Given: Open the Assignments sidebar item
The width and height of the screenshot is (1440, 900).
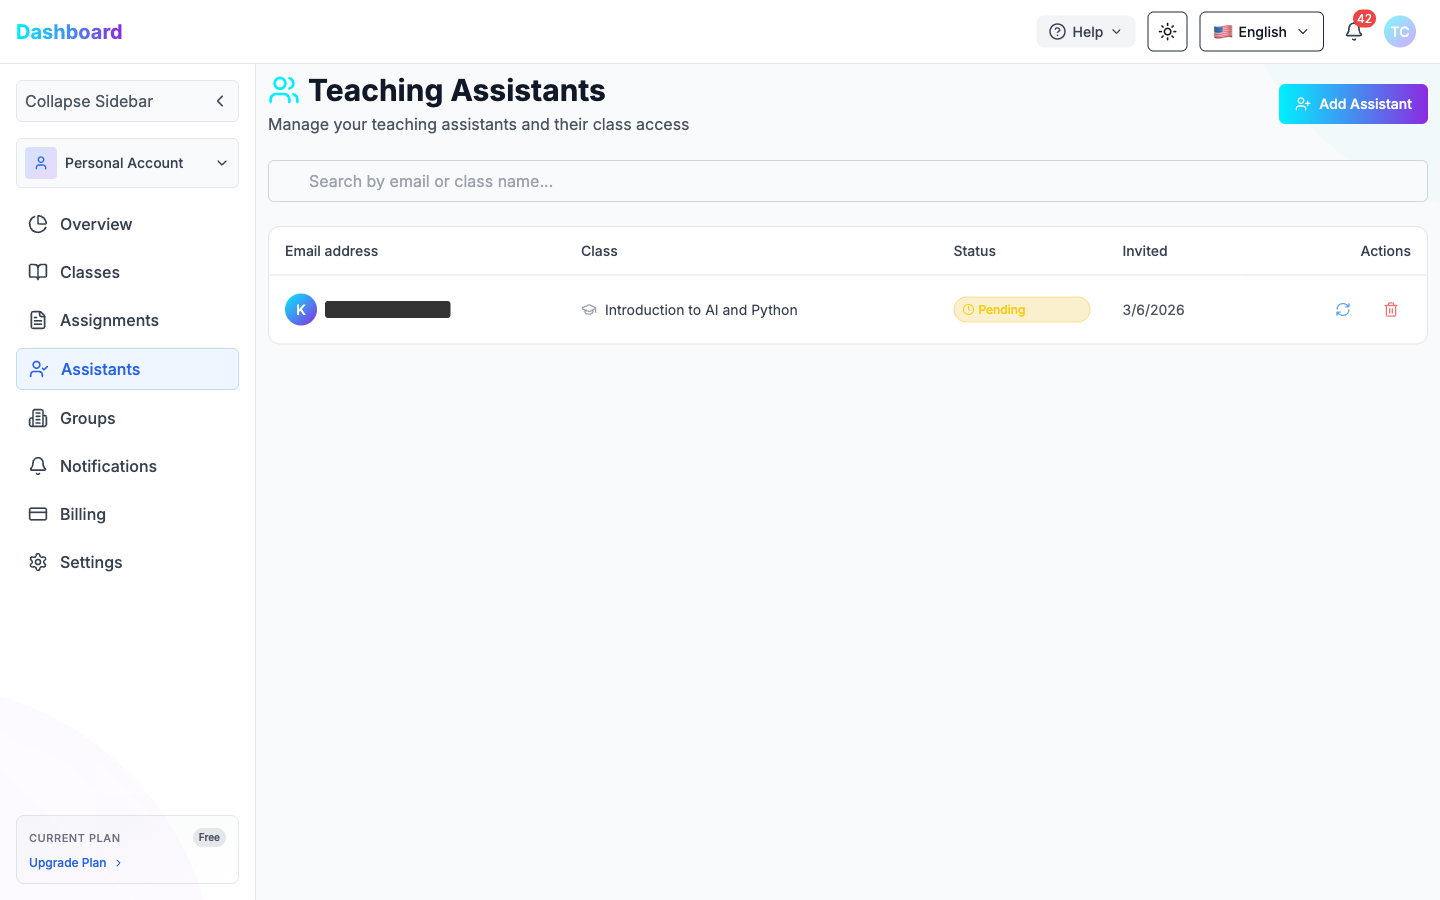Looking at the screenshot, I should [x=109, y=320].
